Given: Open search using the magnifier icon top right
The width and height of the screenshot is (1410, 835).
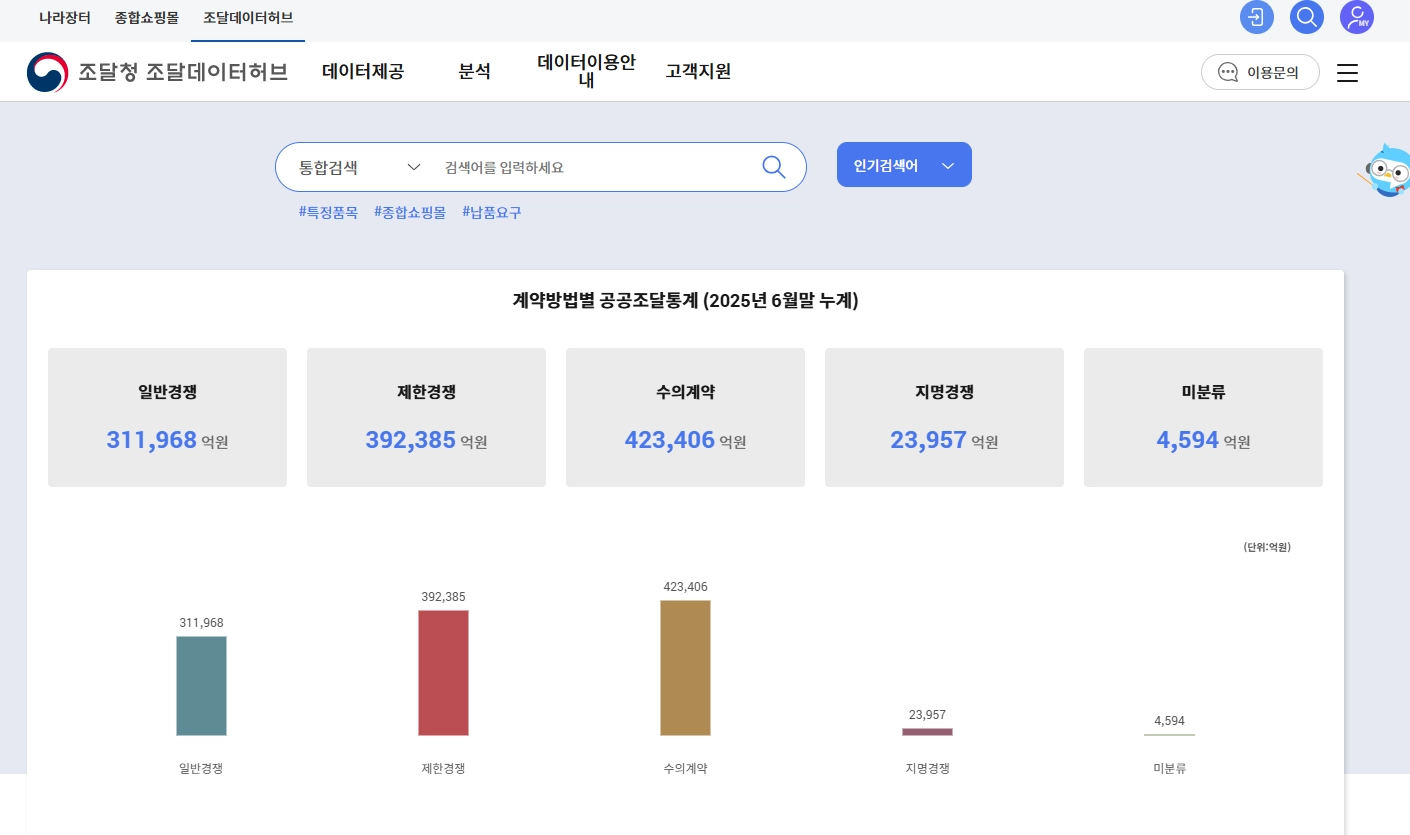Looking at the screenshot, I should (x=1307, y=17).
